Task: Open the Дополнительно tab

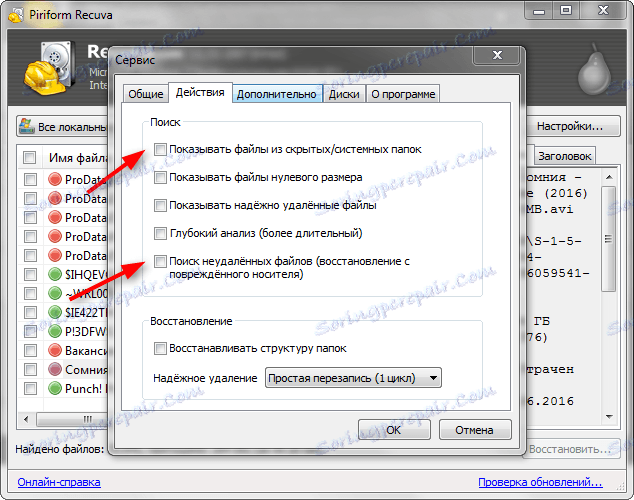Action: tap(277, 94)
